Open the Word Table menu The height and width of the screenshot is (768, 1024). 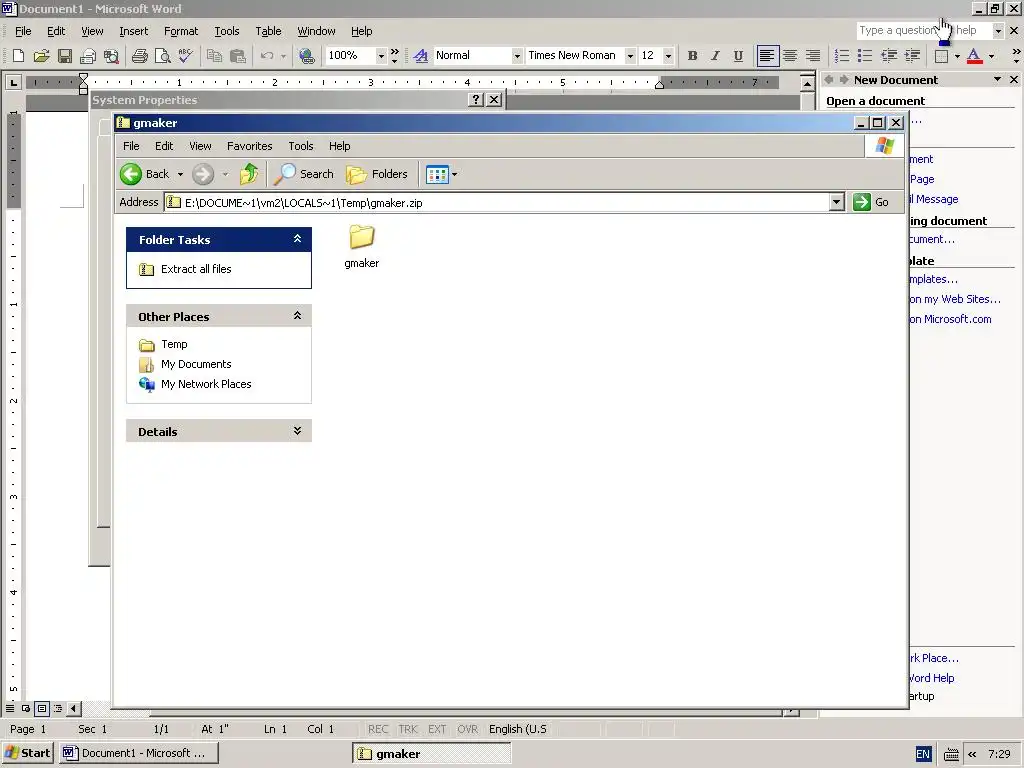coord(268,31)
